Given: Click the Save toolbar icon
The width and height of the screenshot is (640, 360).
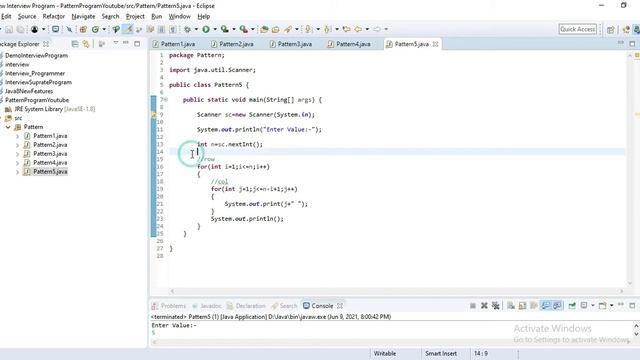Looking at the screenshot, I should pos(9,29).
